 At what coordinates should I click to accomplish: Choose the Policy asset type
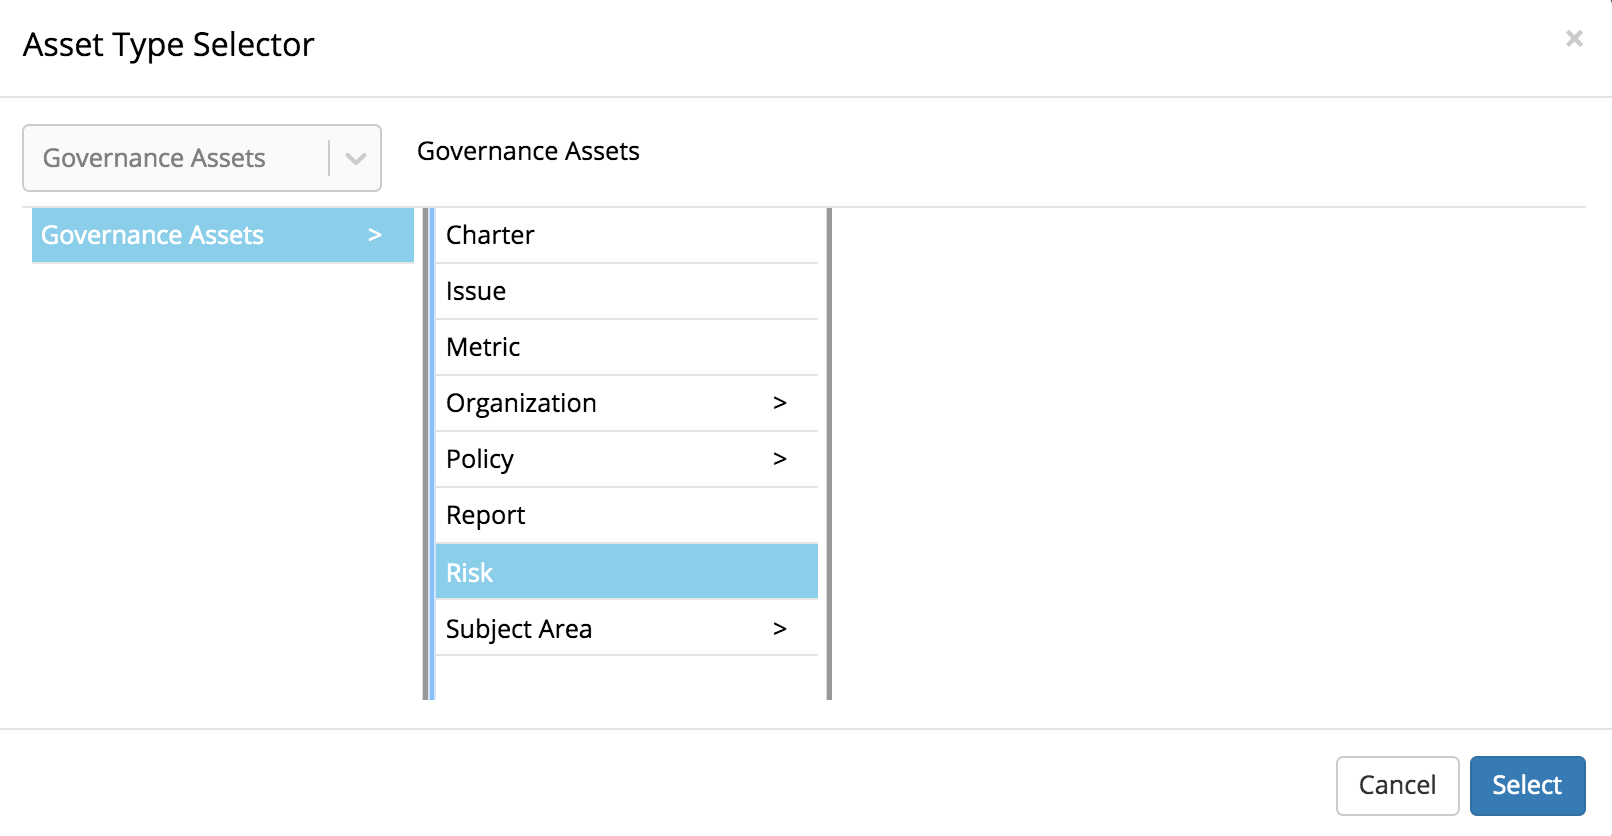480,459
